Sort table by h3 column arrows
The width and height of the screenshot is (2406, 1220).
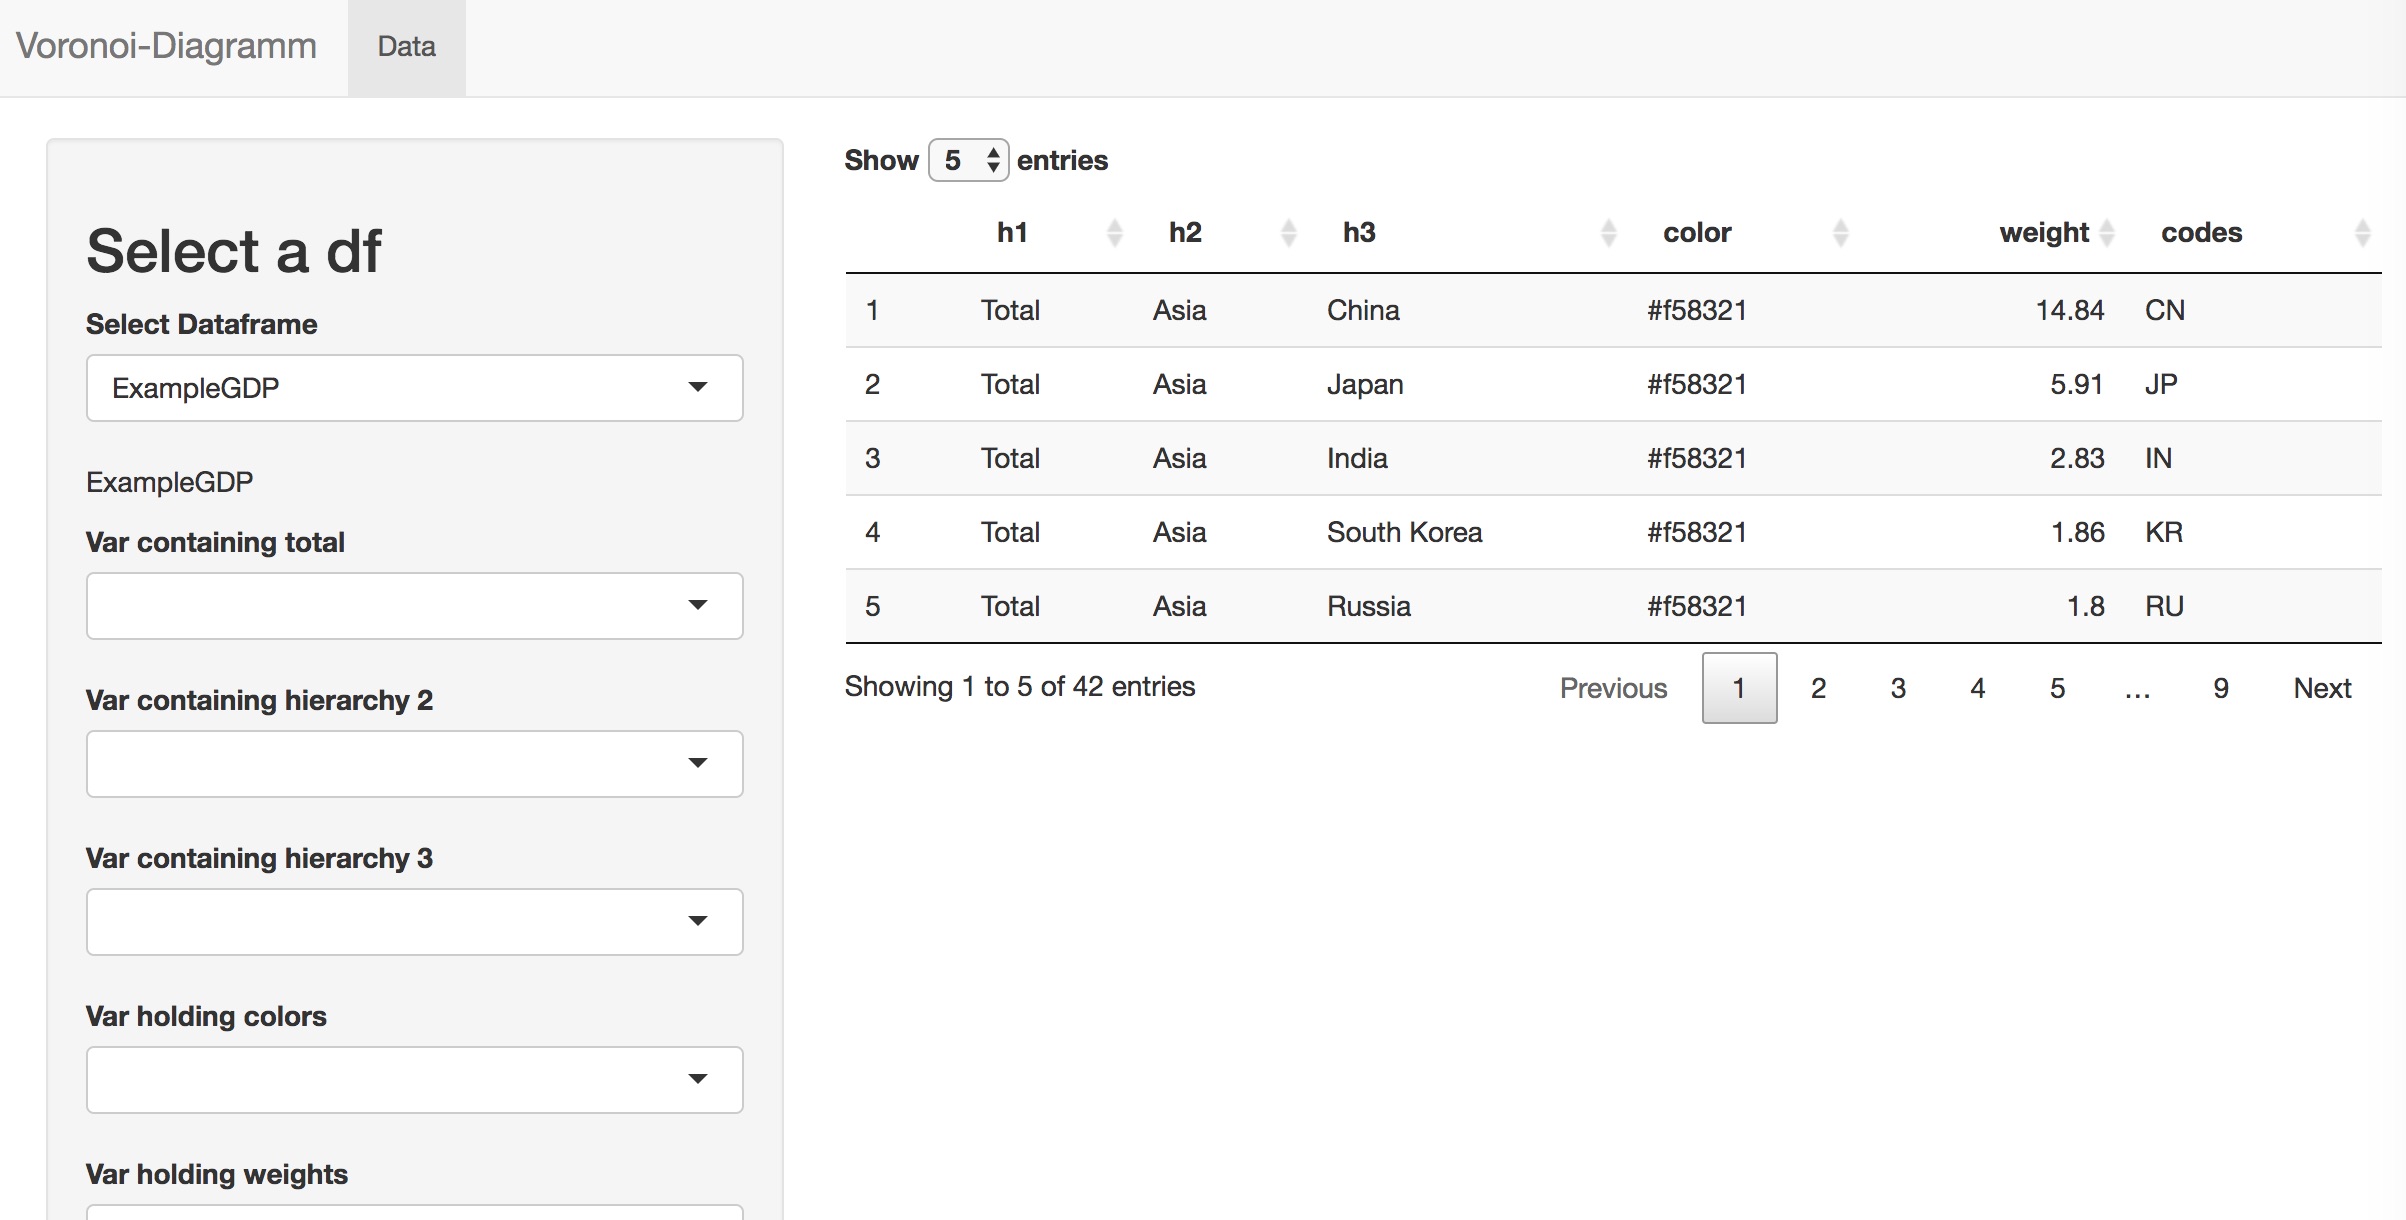(1608, 233)
